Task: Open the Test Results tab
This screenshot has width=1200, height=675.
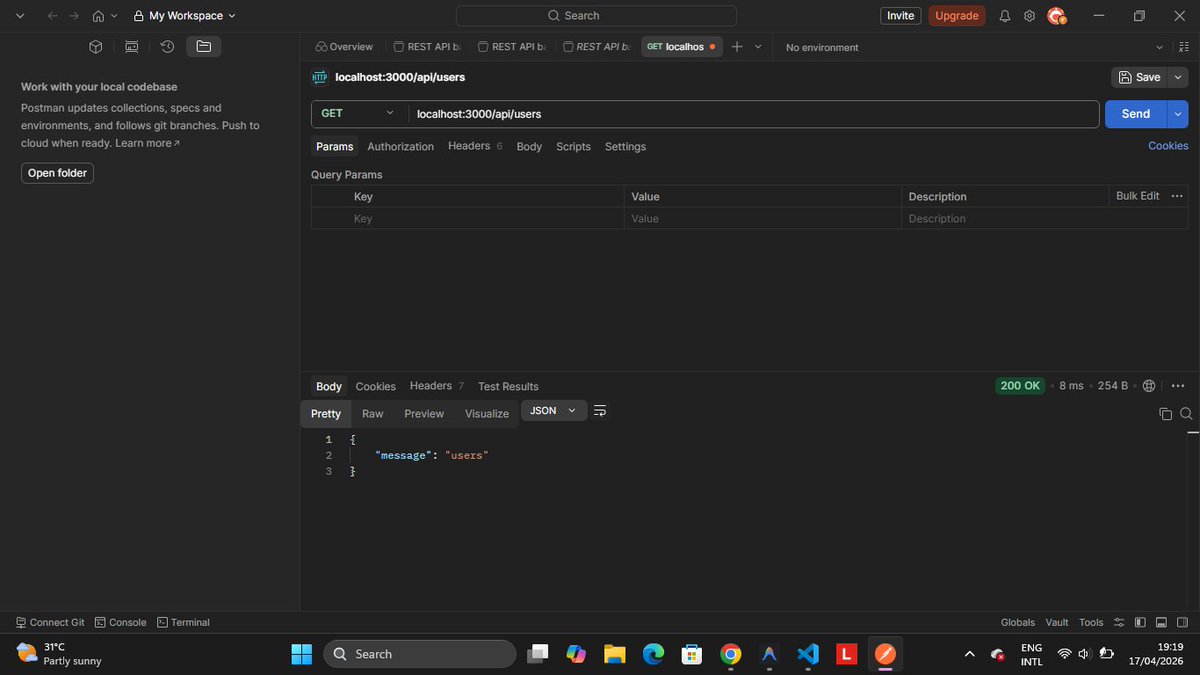Action: click(508, 386)
